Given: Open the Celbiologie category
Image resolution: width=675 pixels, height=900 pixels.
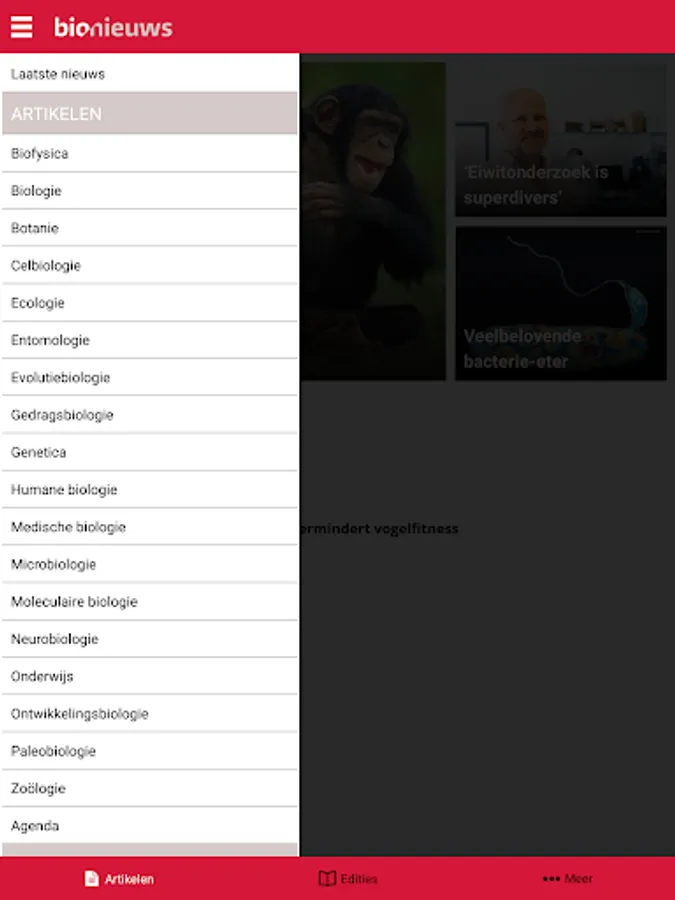Looking at the screenshot, I should [150, 265].
